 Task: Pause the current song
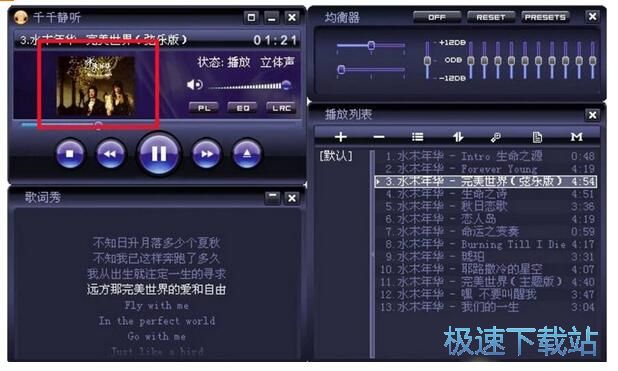[158, 154]
